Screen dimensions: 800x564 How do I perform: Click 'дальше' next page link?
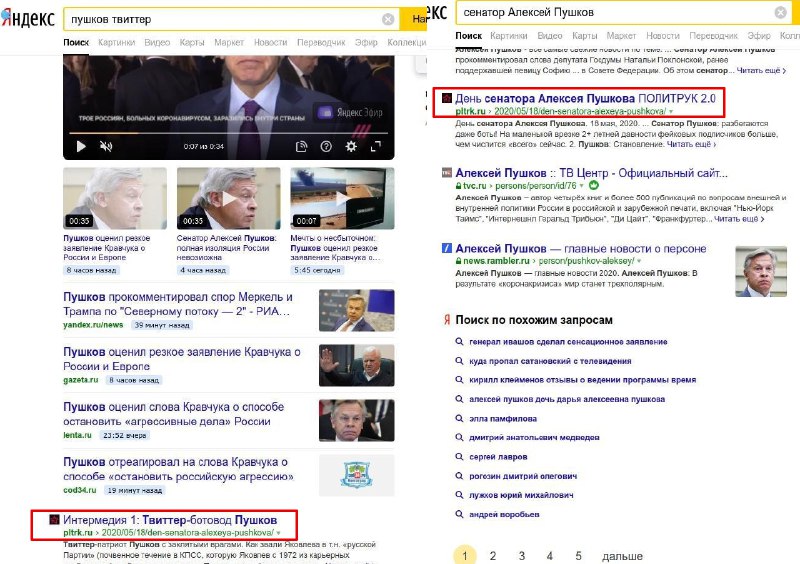point(622,556)
